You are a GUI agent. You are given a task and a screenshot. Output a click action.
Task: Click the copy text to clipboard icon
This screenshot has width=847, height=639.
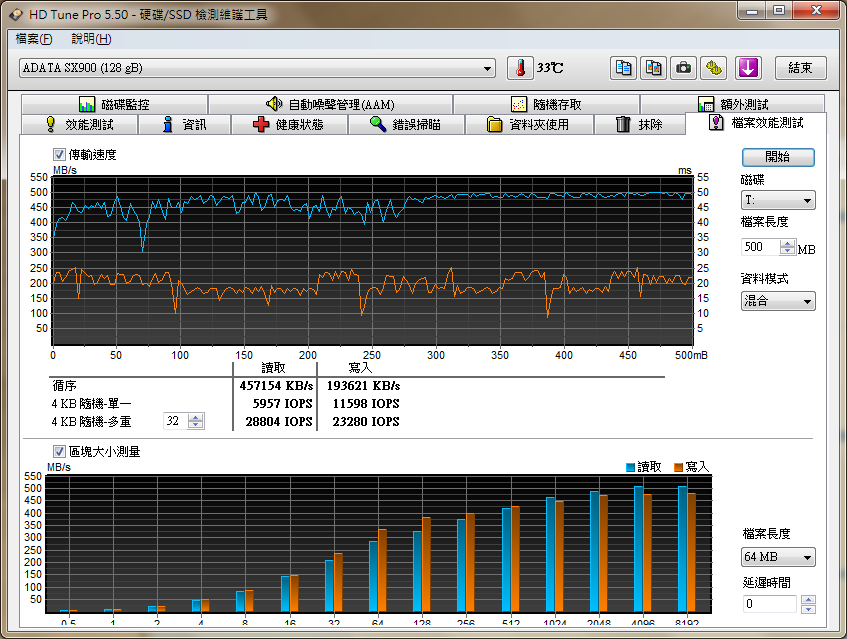coord(624,68)
